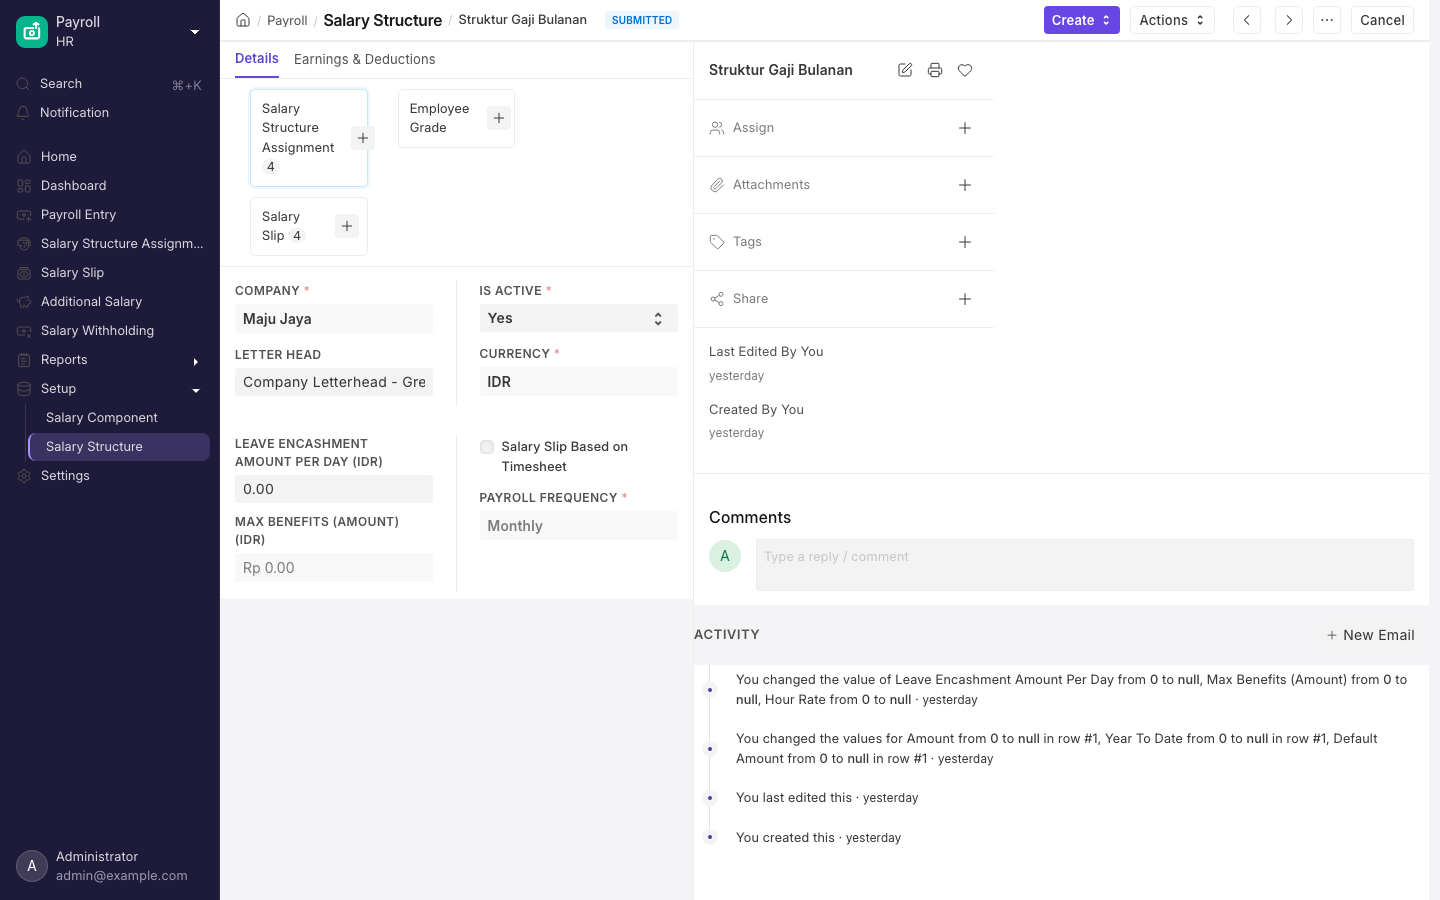Create new Salary Structure Assignment with plus

tap(363, 138)
